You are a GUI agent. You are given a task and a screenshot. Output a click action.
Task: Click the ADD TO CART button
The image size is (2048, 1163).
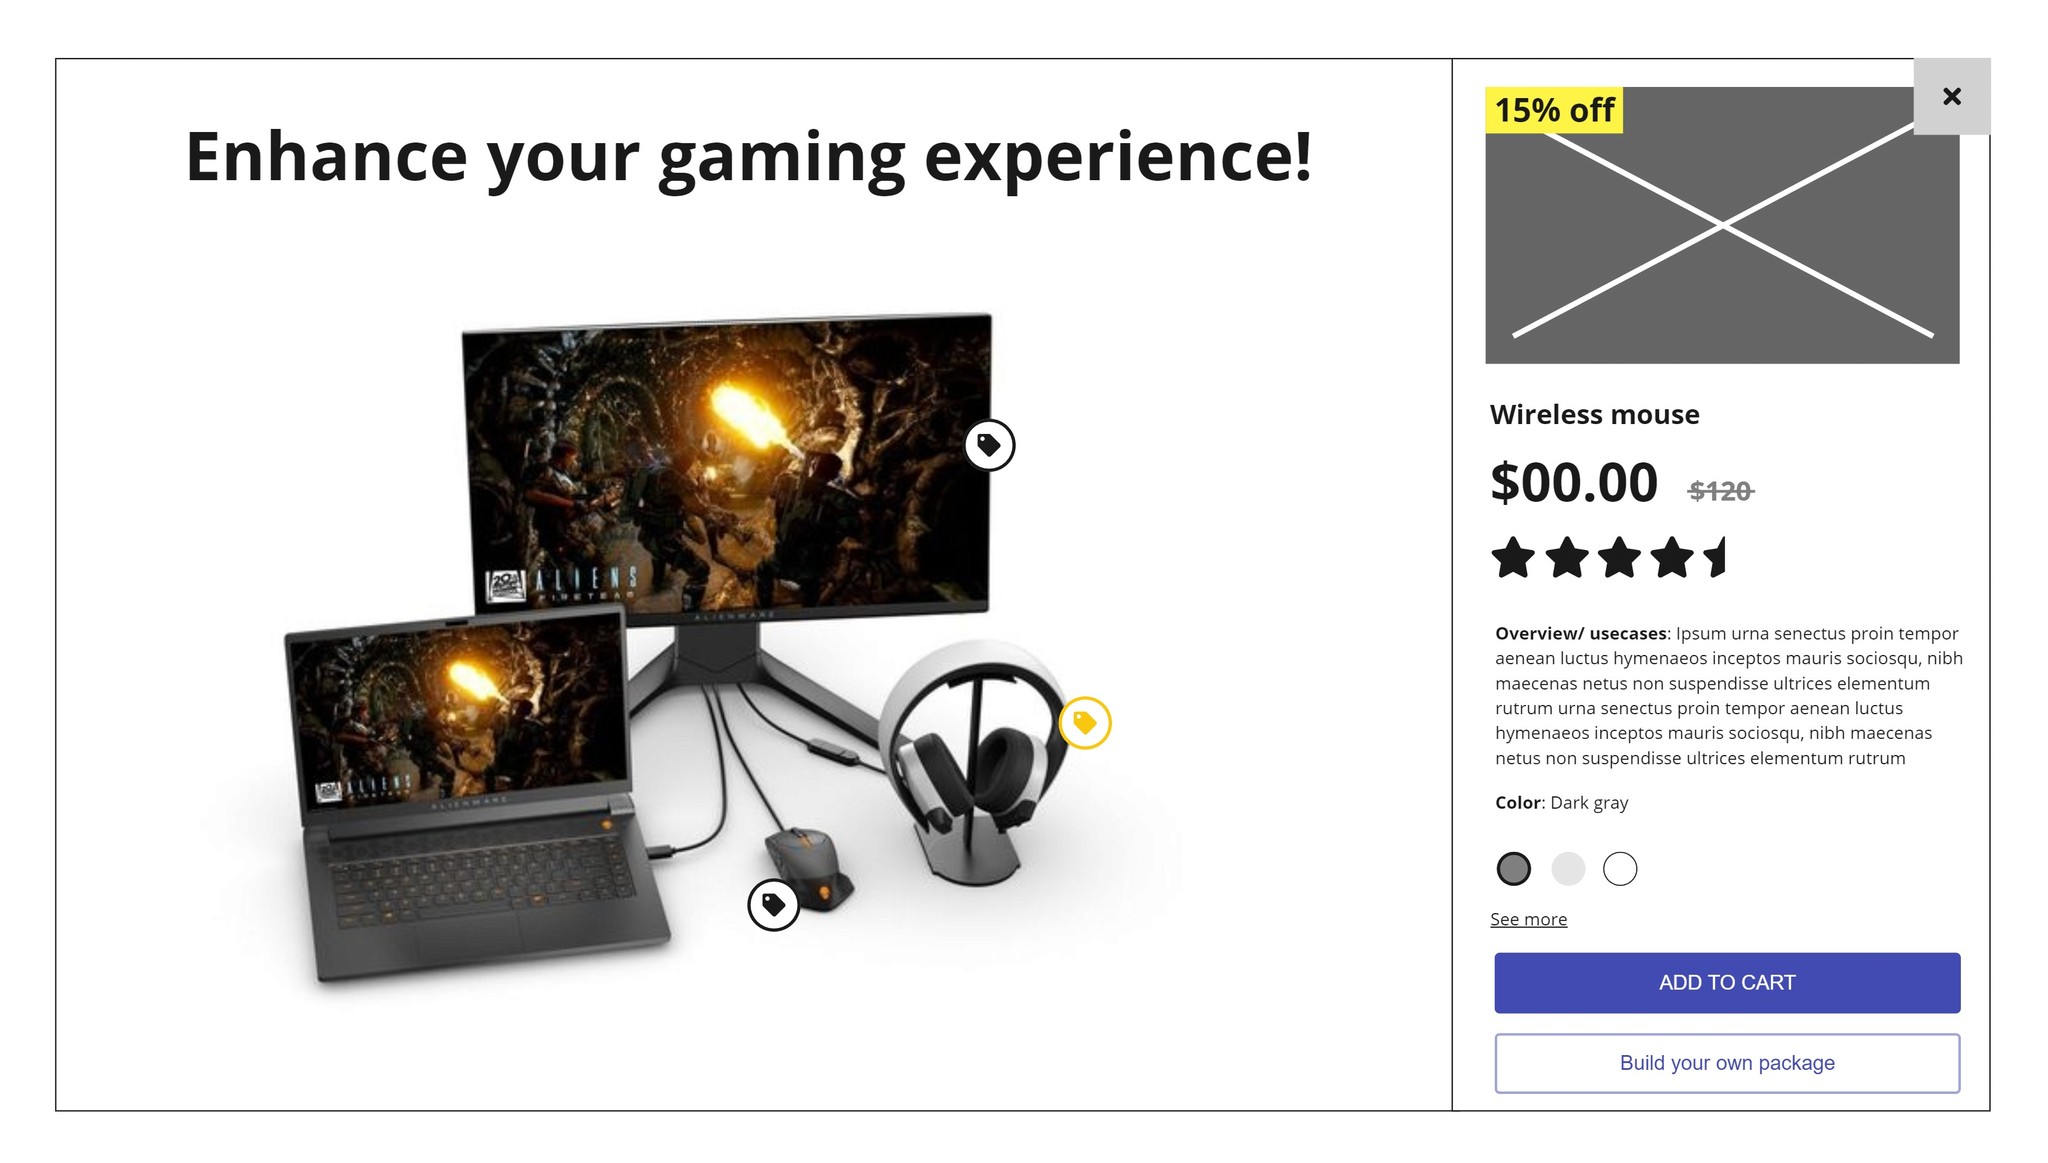(1727, 983)
